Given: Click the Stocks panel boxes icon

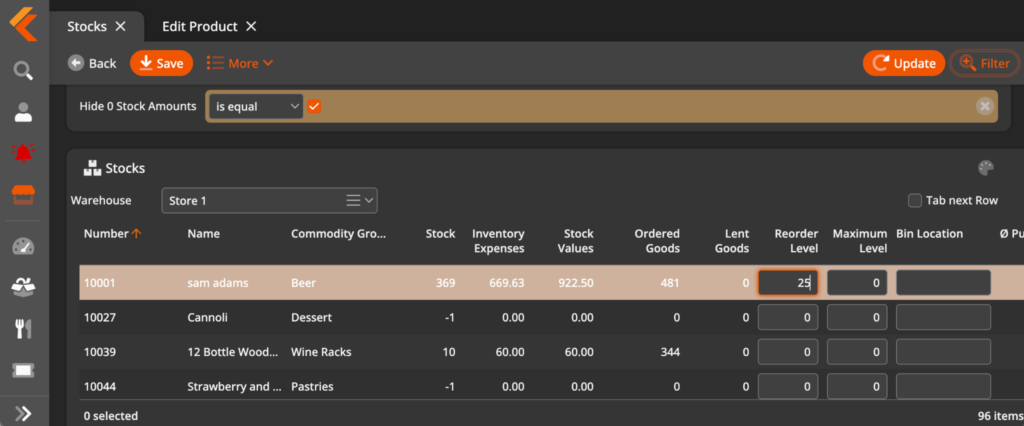Looking at the screenshot, I should coord(92,168).
